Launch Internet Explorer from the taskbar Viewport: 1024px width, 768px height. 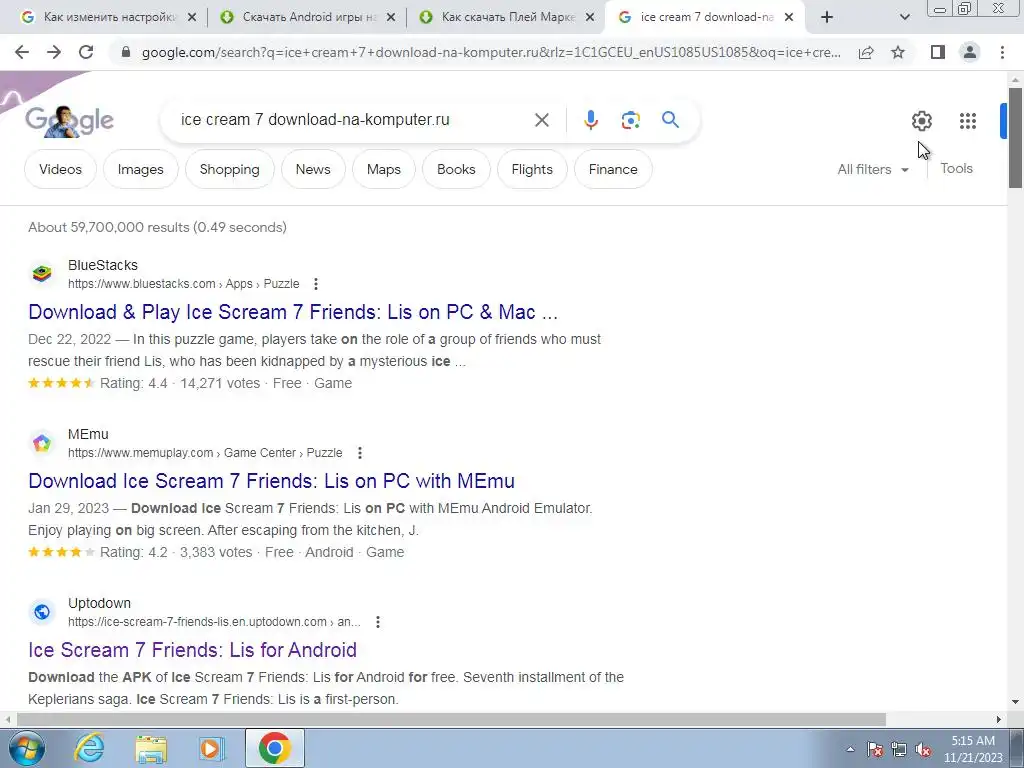pyautogui.click(x=89, y=748)
